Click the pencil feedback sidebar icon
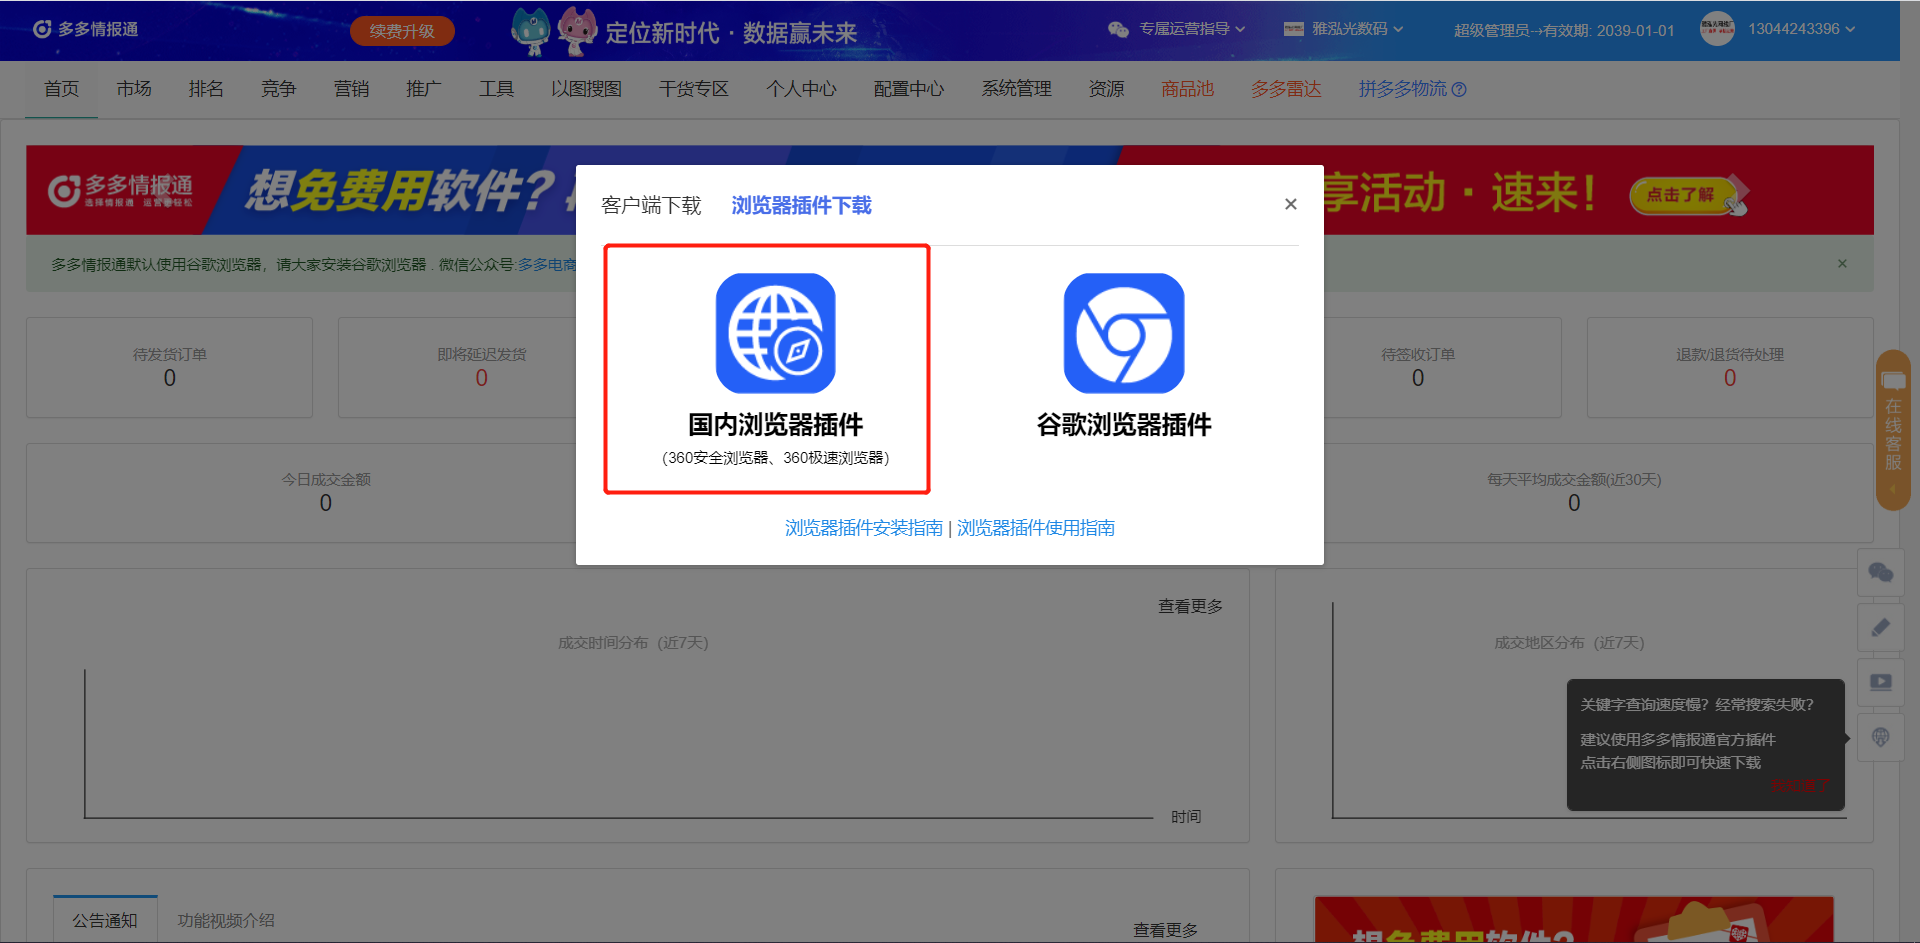 point(1880,627)
